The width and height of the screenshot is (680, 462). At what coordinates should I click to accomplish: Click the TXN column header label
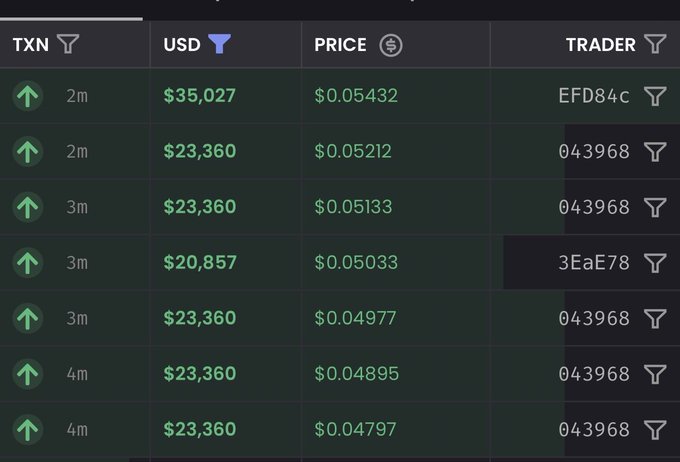(31, 45)
